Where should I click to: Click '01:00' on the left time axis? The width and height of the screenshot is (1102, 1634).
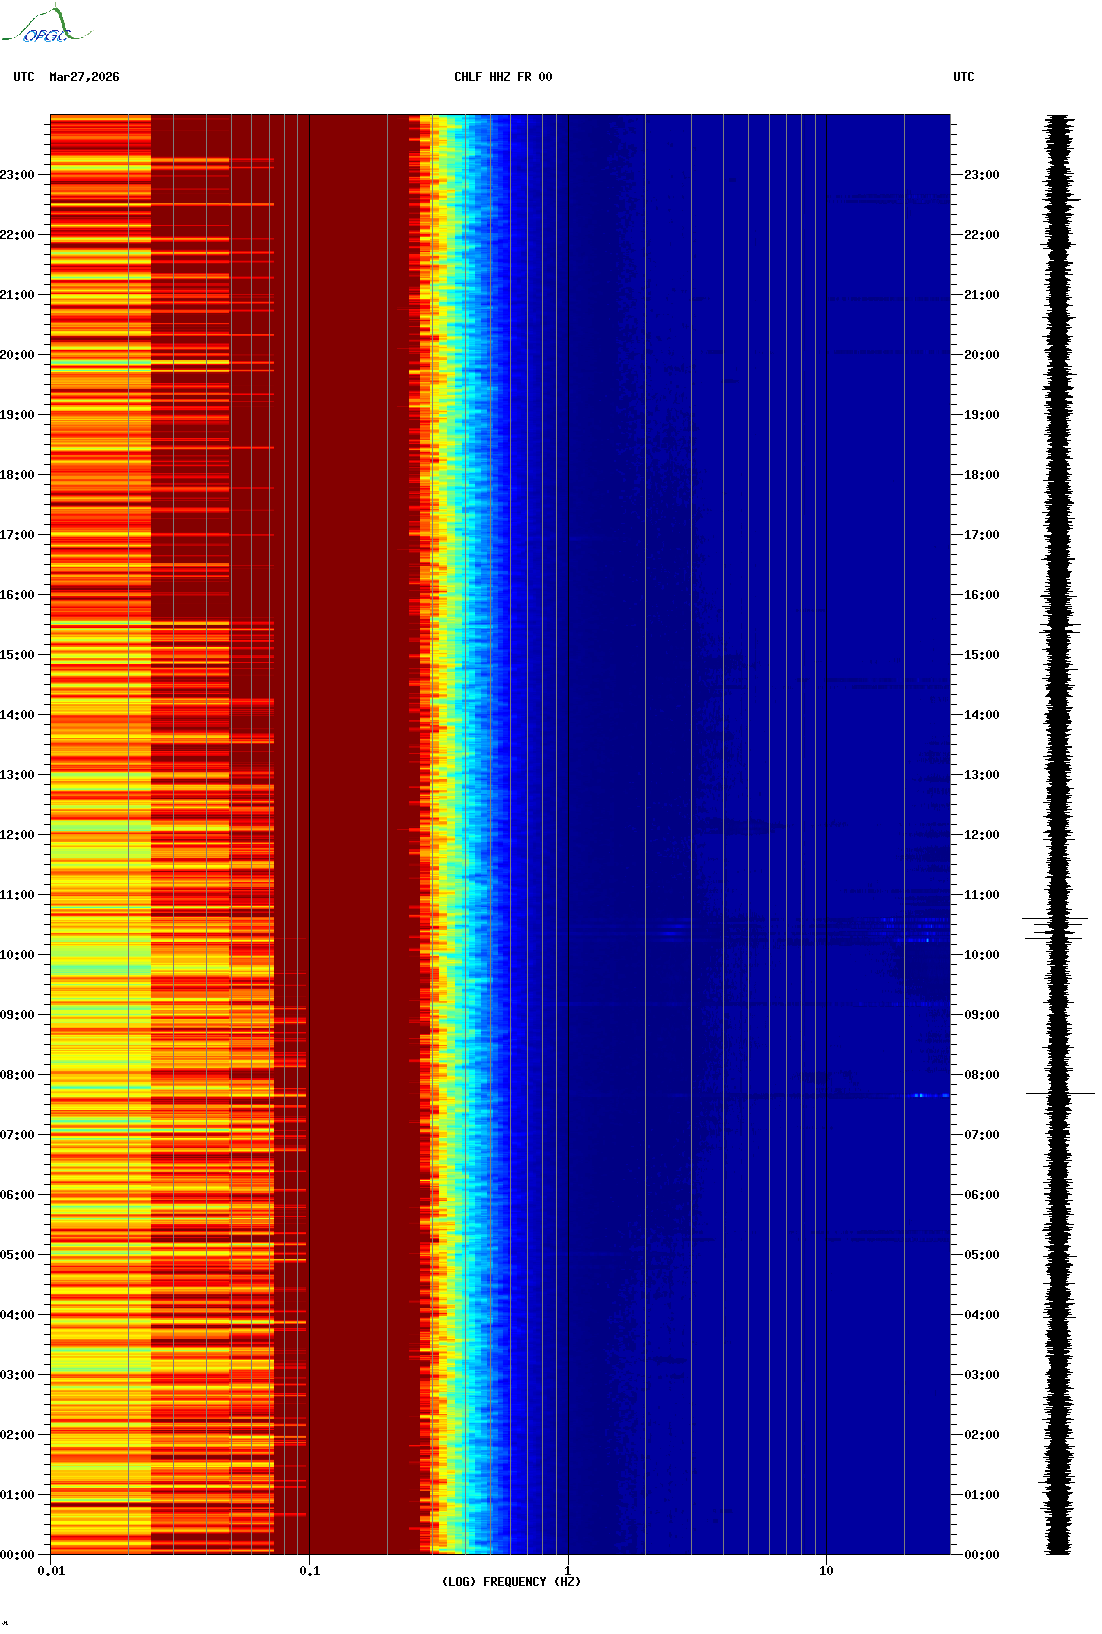coord(17,1495)
